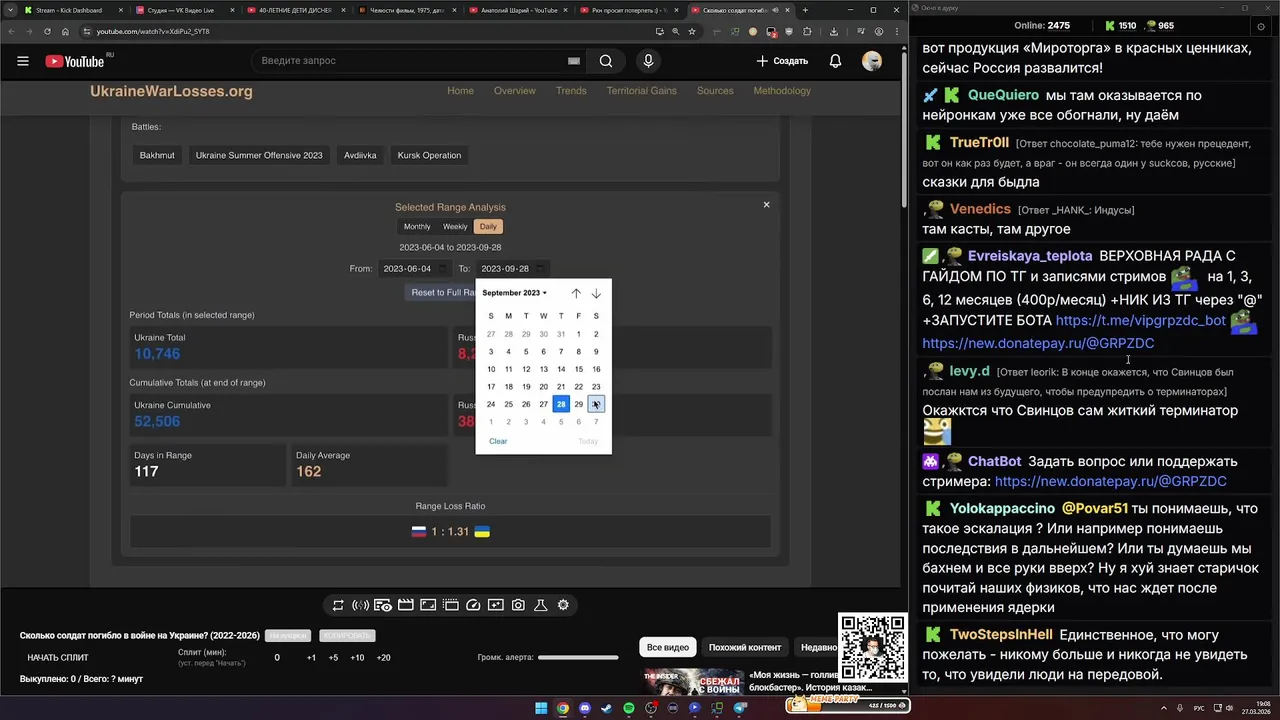Open the Home menu on UkraineWarLosses site

[460, 91]
